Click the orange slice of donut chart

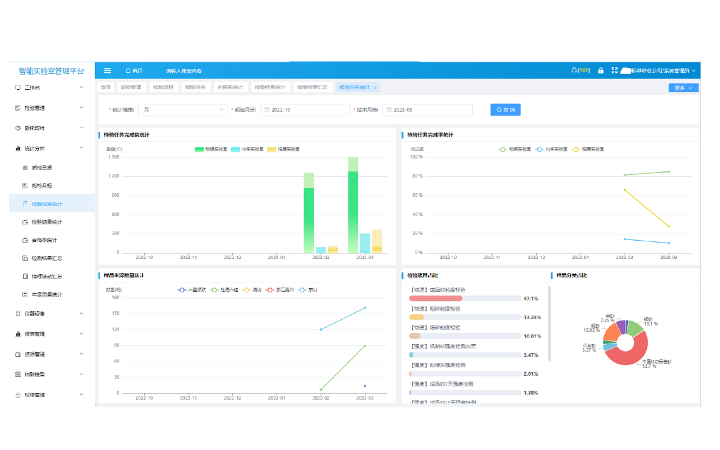(610, 332)
